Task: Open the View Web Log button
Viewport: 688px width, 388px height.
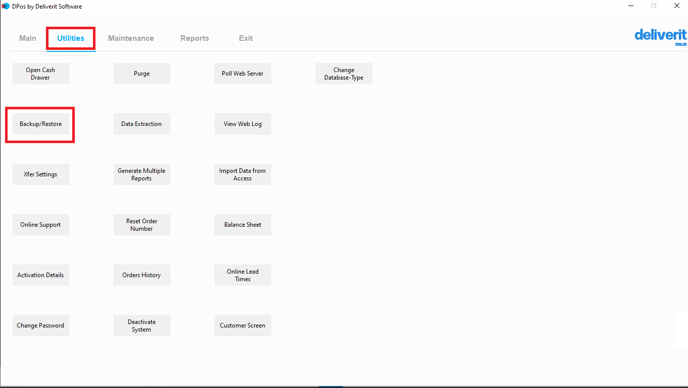Action: coord(243,124)
